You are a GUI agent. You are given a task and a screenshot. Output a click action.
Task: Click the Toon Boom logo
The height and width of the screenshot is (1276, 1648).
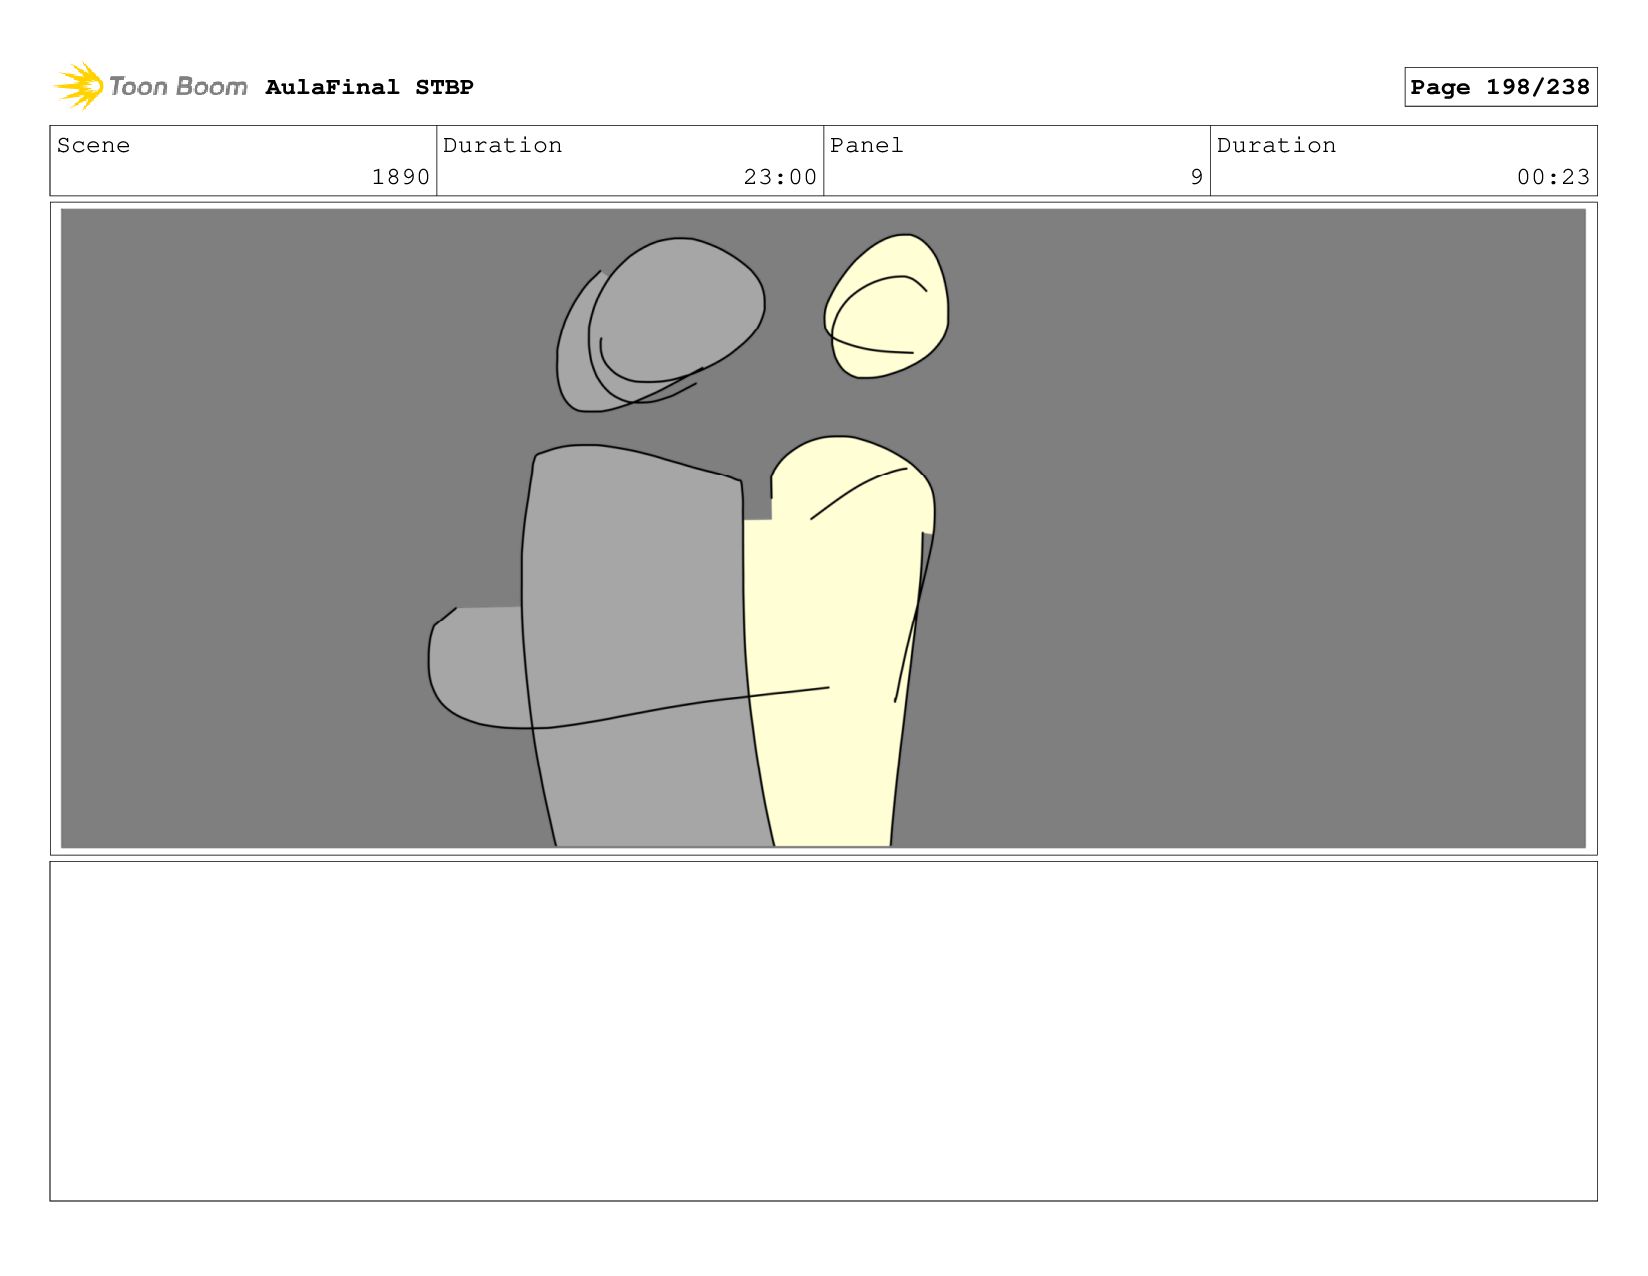click(150, 87)
